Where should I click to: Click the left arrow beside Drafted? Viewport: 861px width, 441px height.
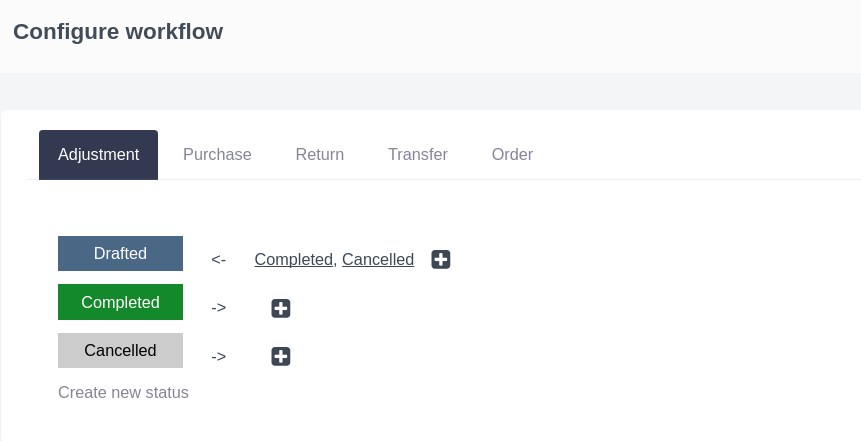click(x=219, y=259)
